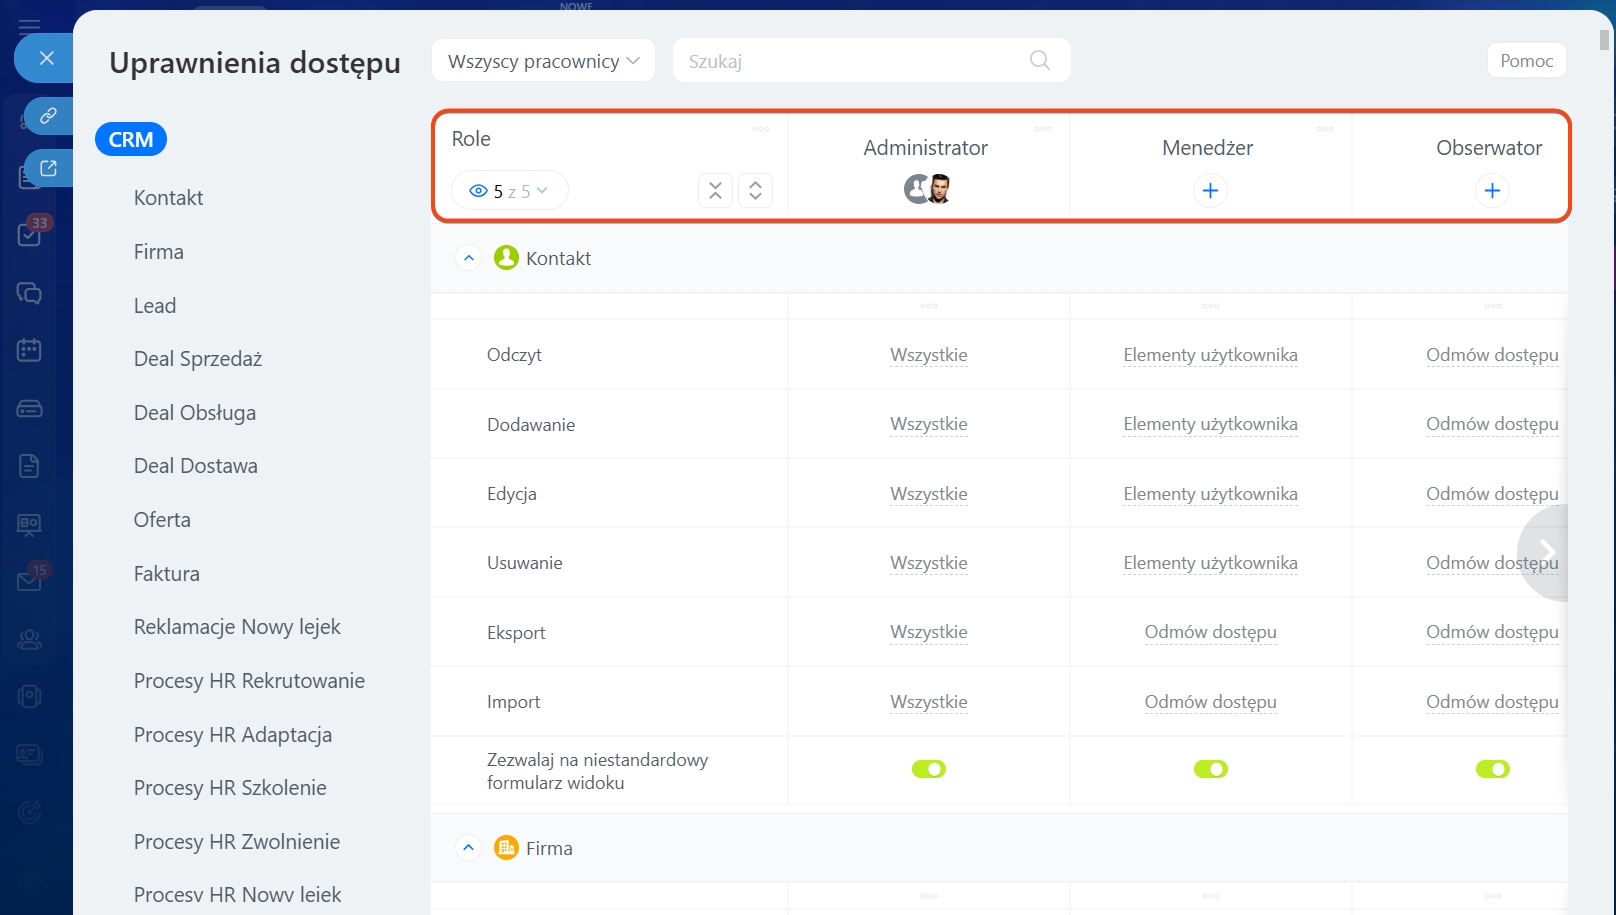Open the mail icon with the 15 badge
The image size is (1616, 915).
tap(29, 581)
